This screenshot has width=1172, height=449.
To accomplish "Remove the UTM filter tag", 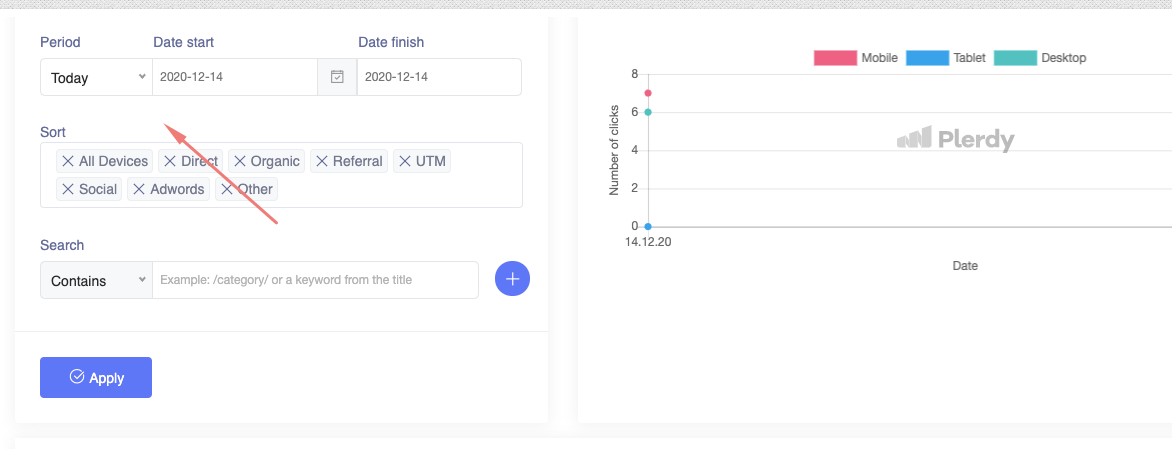I will pos(405,161).
